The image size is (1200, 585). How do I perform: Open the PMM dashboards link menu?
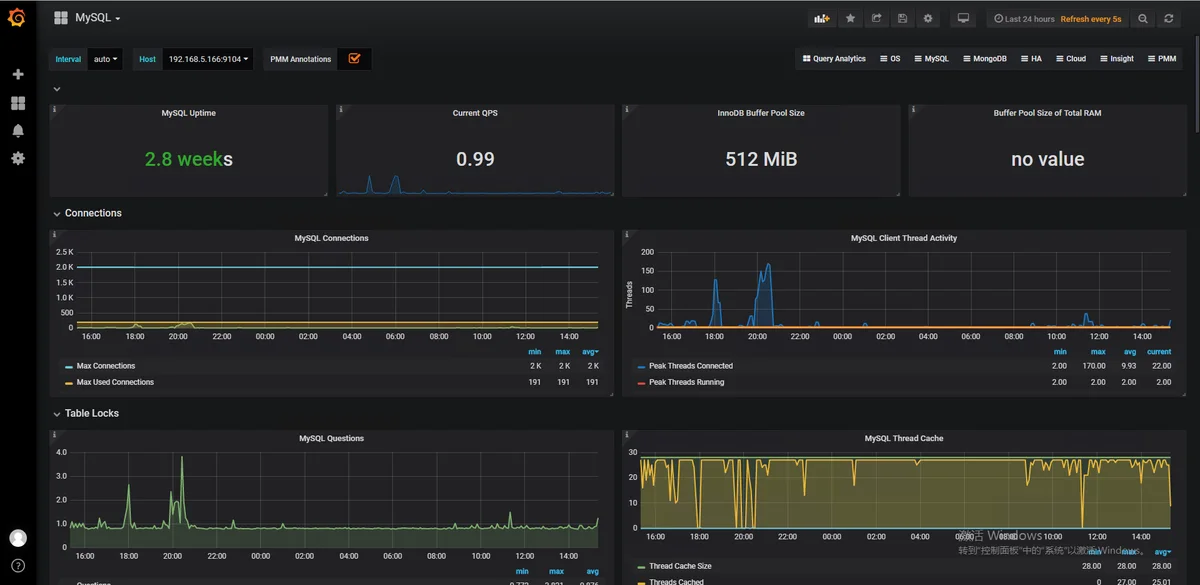tap(1162, 59)
